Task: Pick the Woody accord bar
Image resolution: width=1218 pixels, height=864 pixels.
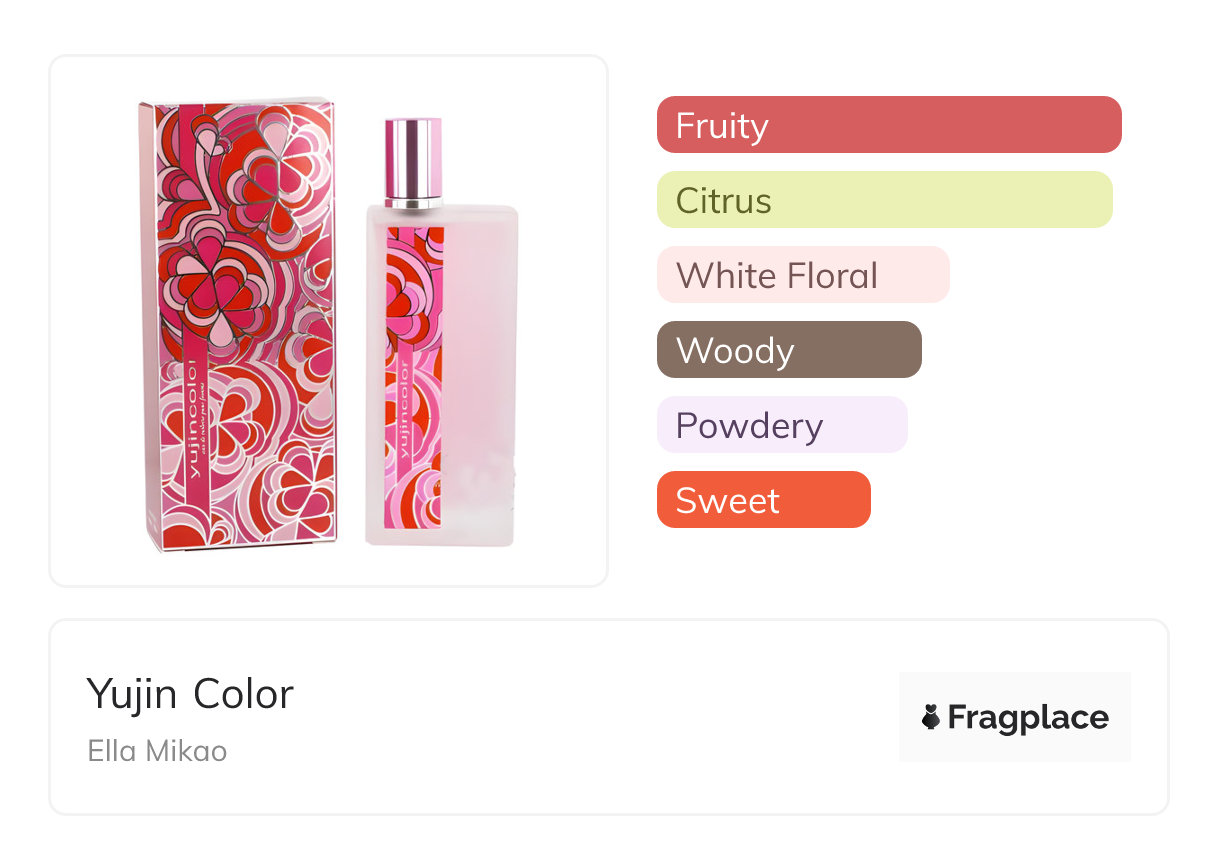Action: (788, 350)
